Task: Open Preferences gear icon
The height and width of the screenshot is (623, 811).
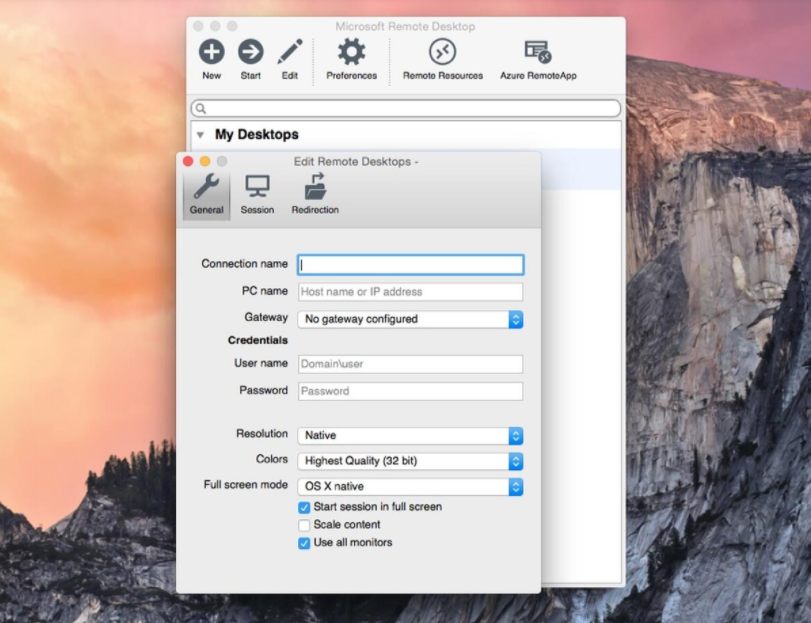Action: tap(352, 52)
